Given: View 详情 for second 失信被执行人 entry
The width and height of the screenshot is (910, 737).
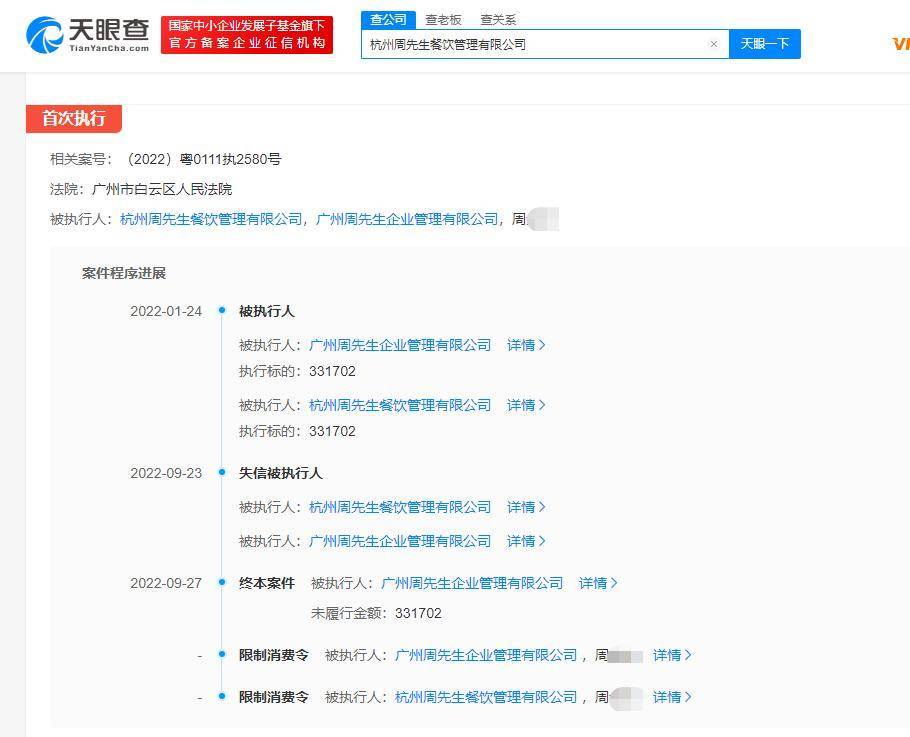Looking at the screenshot, I should coord(526,541).
